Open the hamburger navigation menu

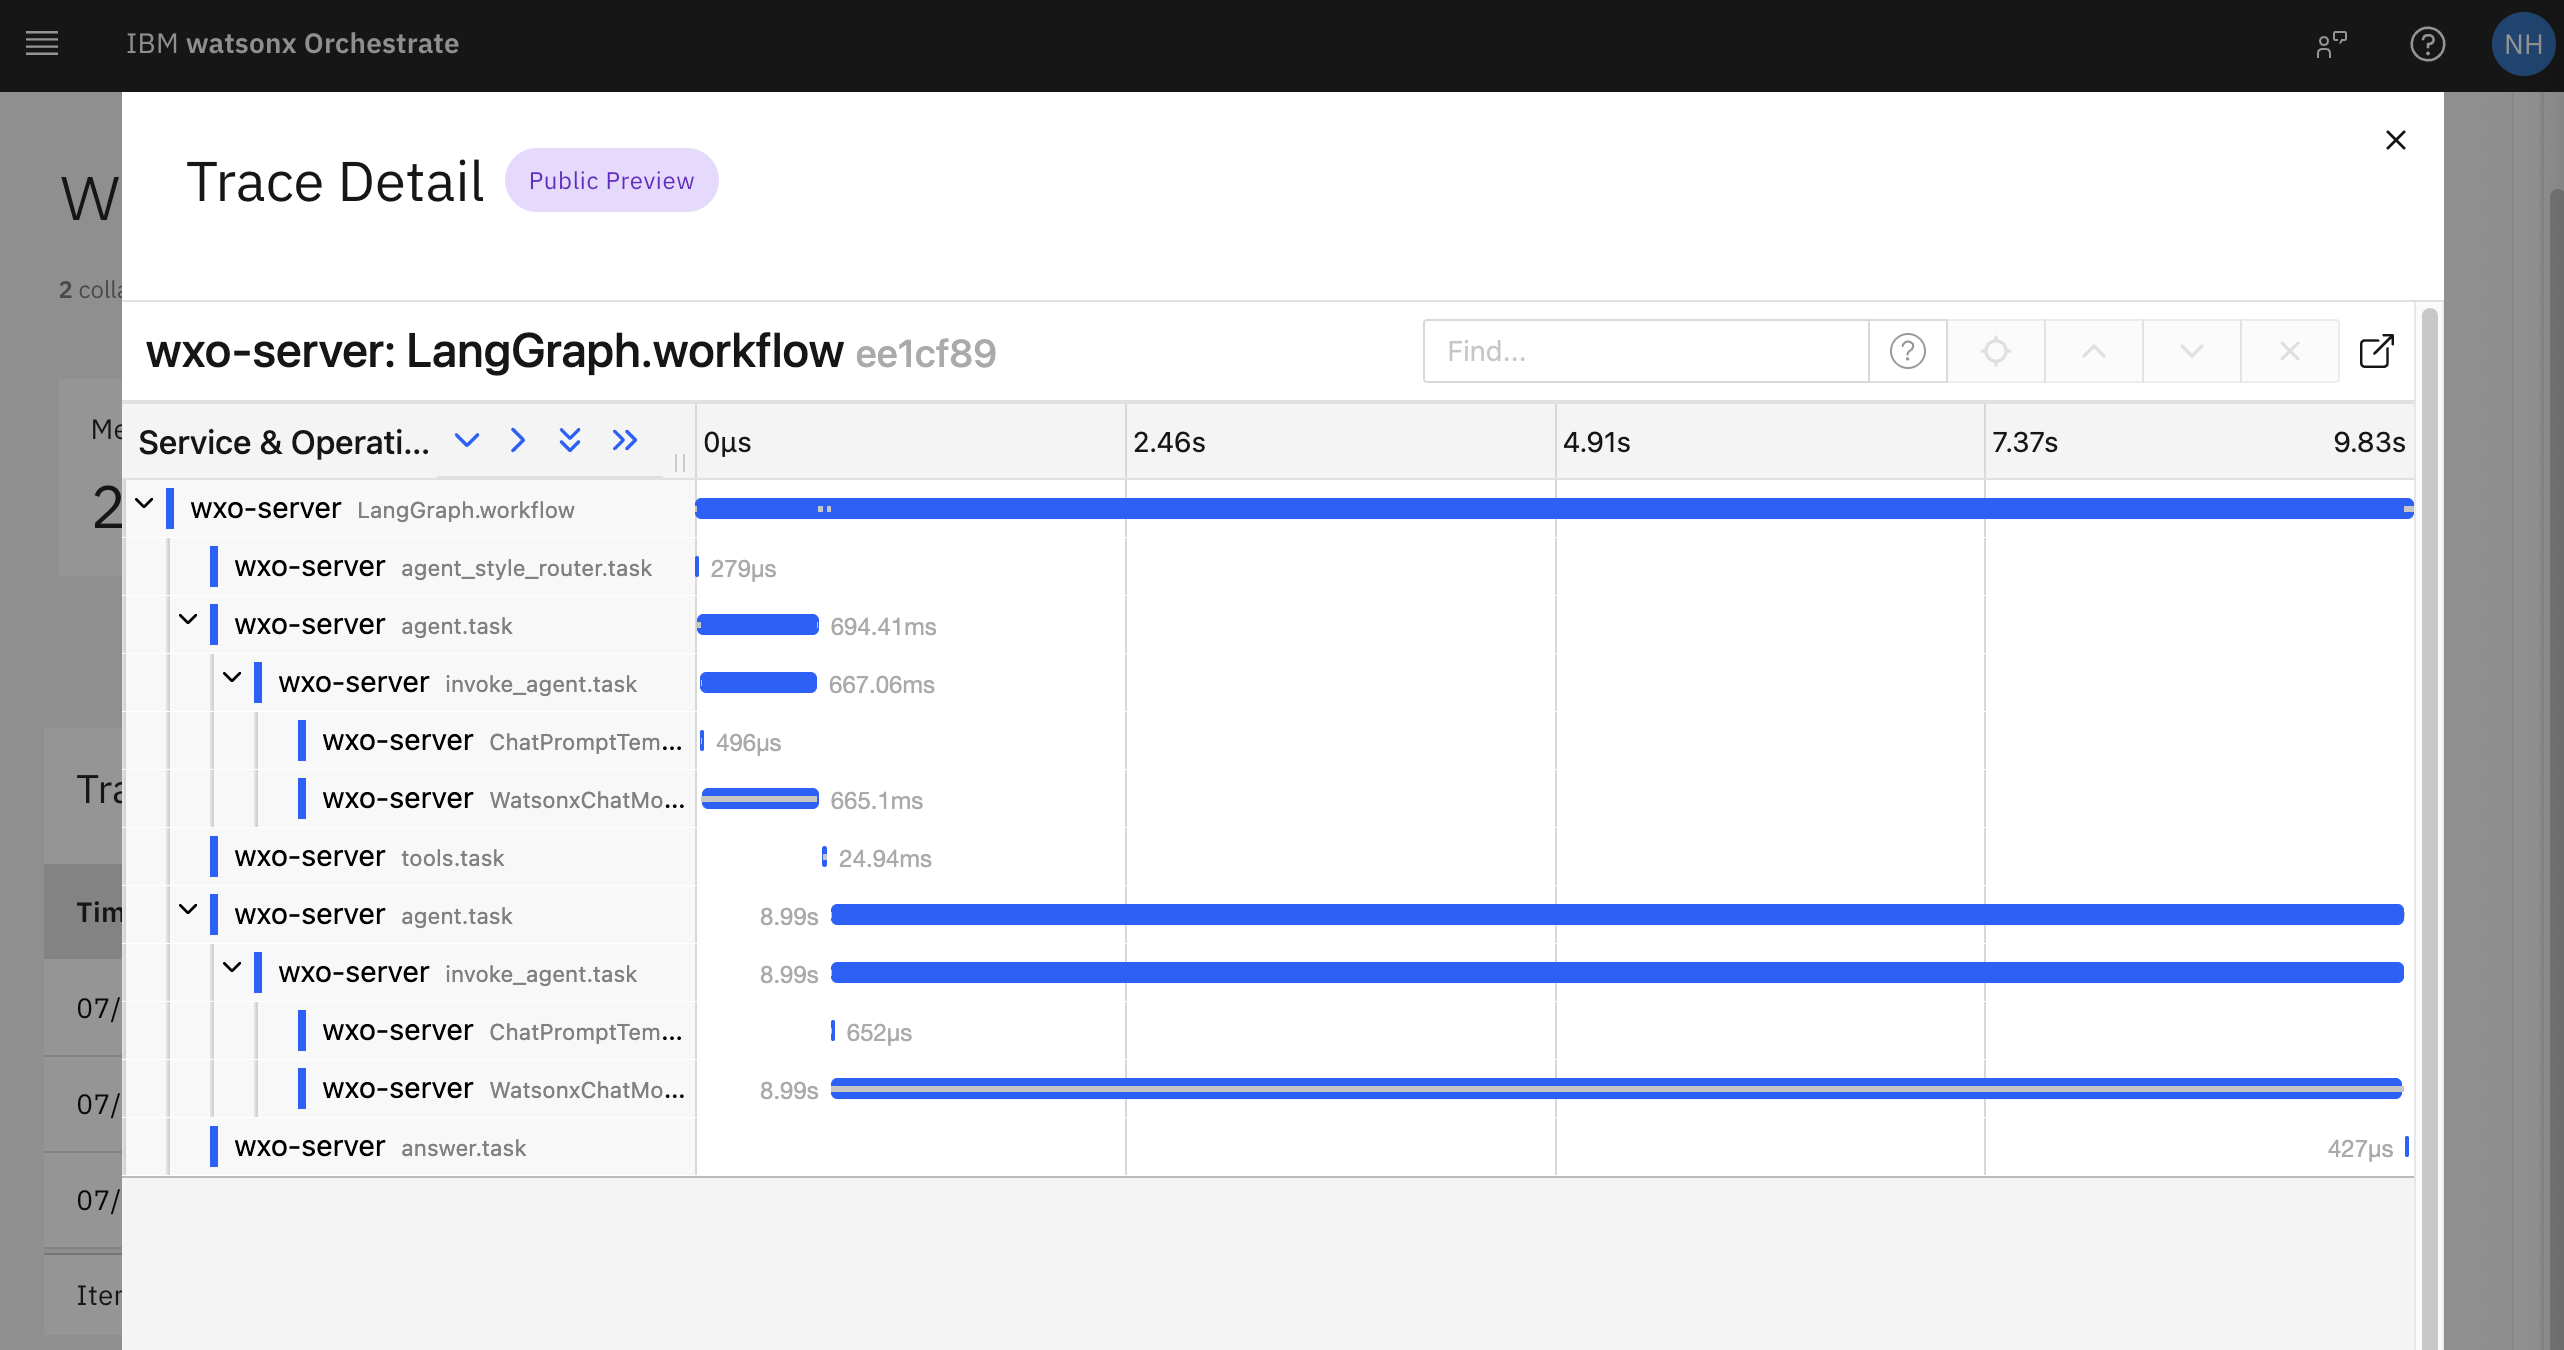tap(42, 44)
